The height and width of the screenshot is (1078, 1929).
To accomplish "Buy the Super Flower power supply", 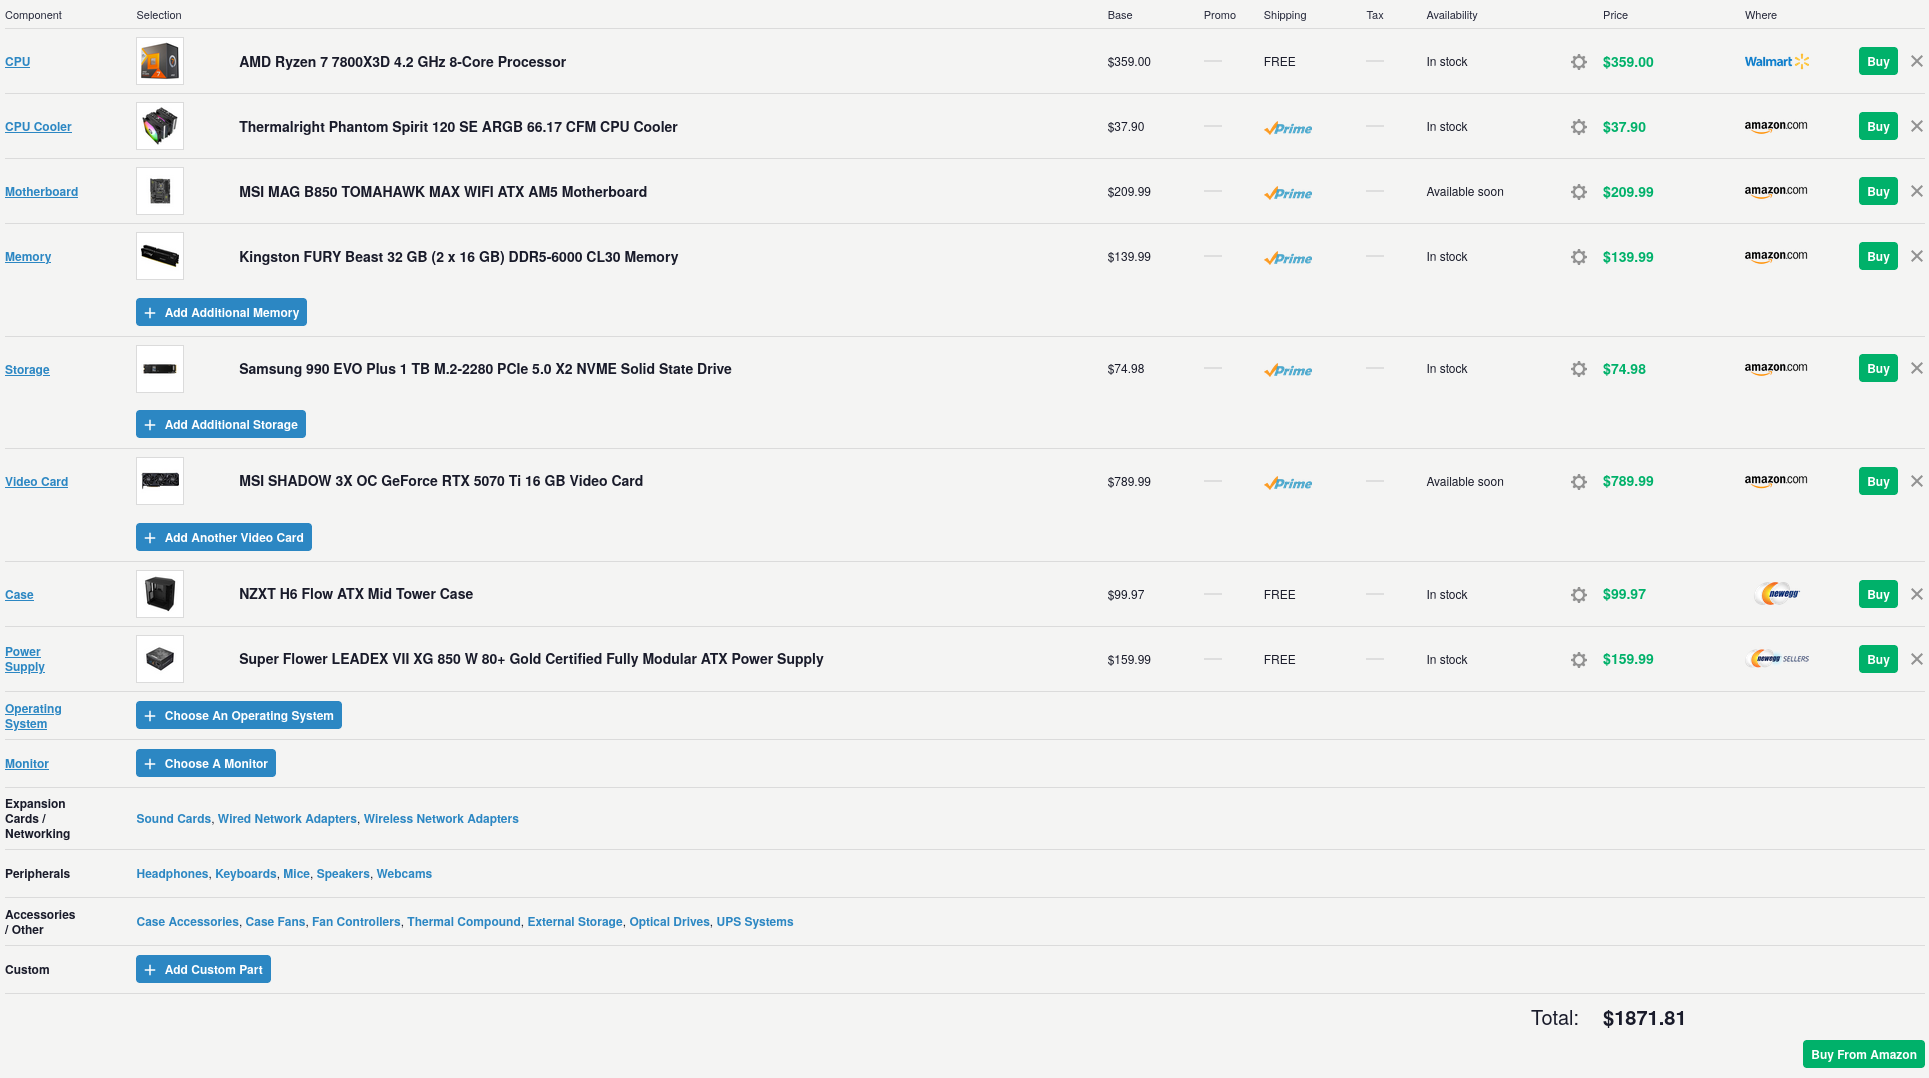I will click(1878, 660).
